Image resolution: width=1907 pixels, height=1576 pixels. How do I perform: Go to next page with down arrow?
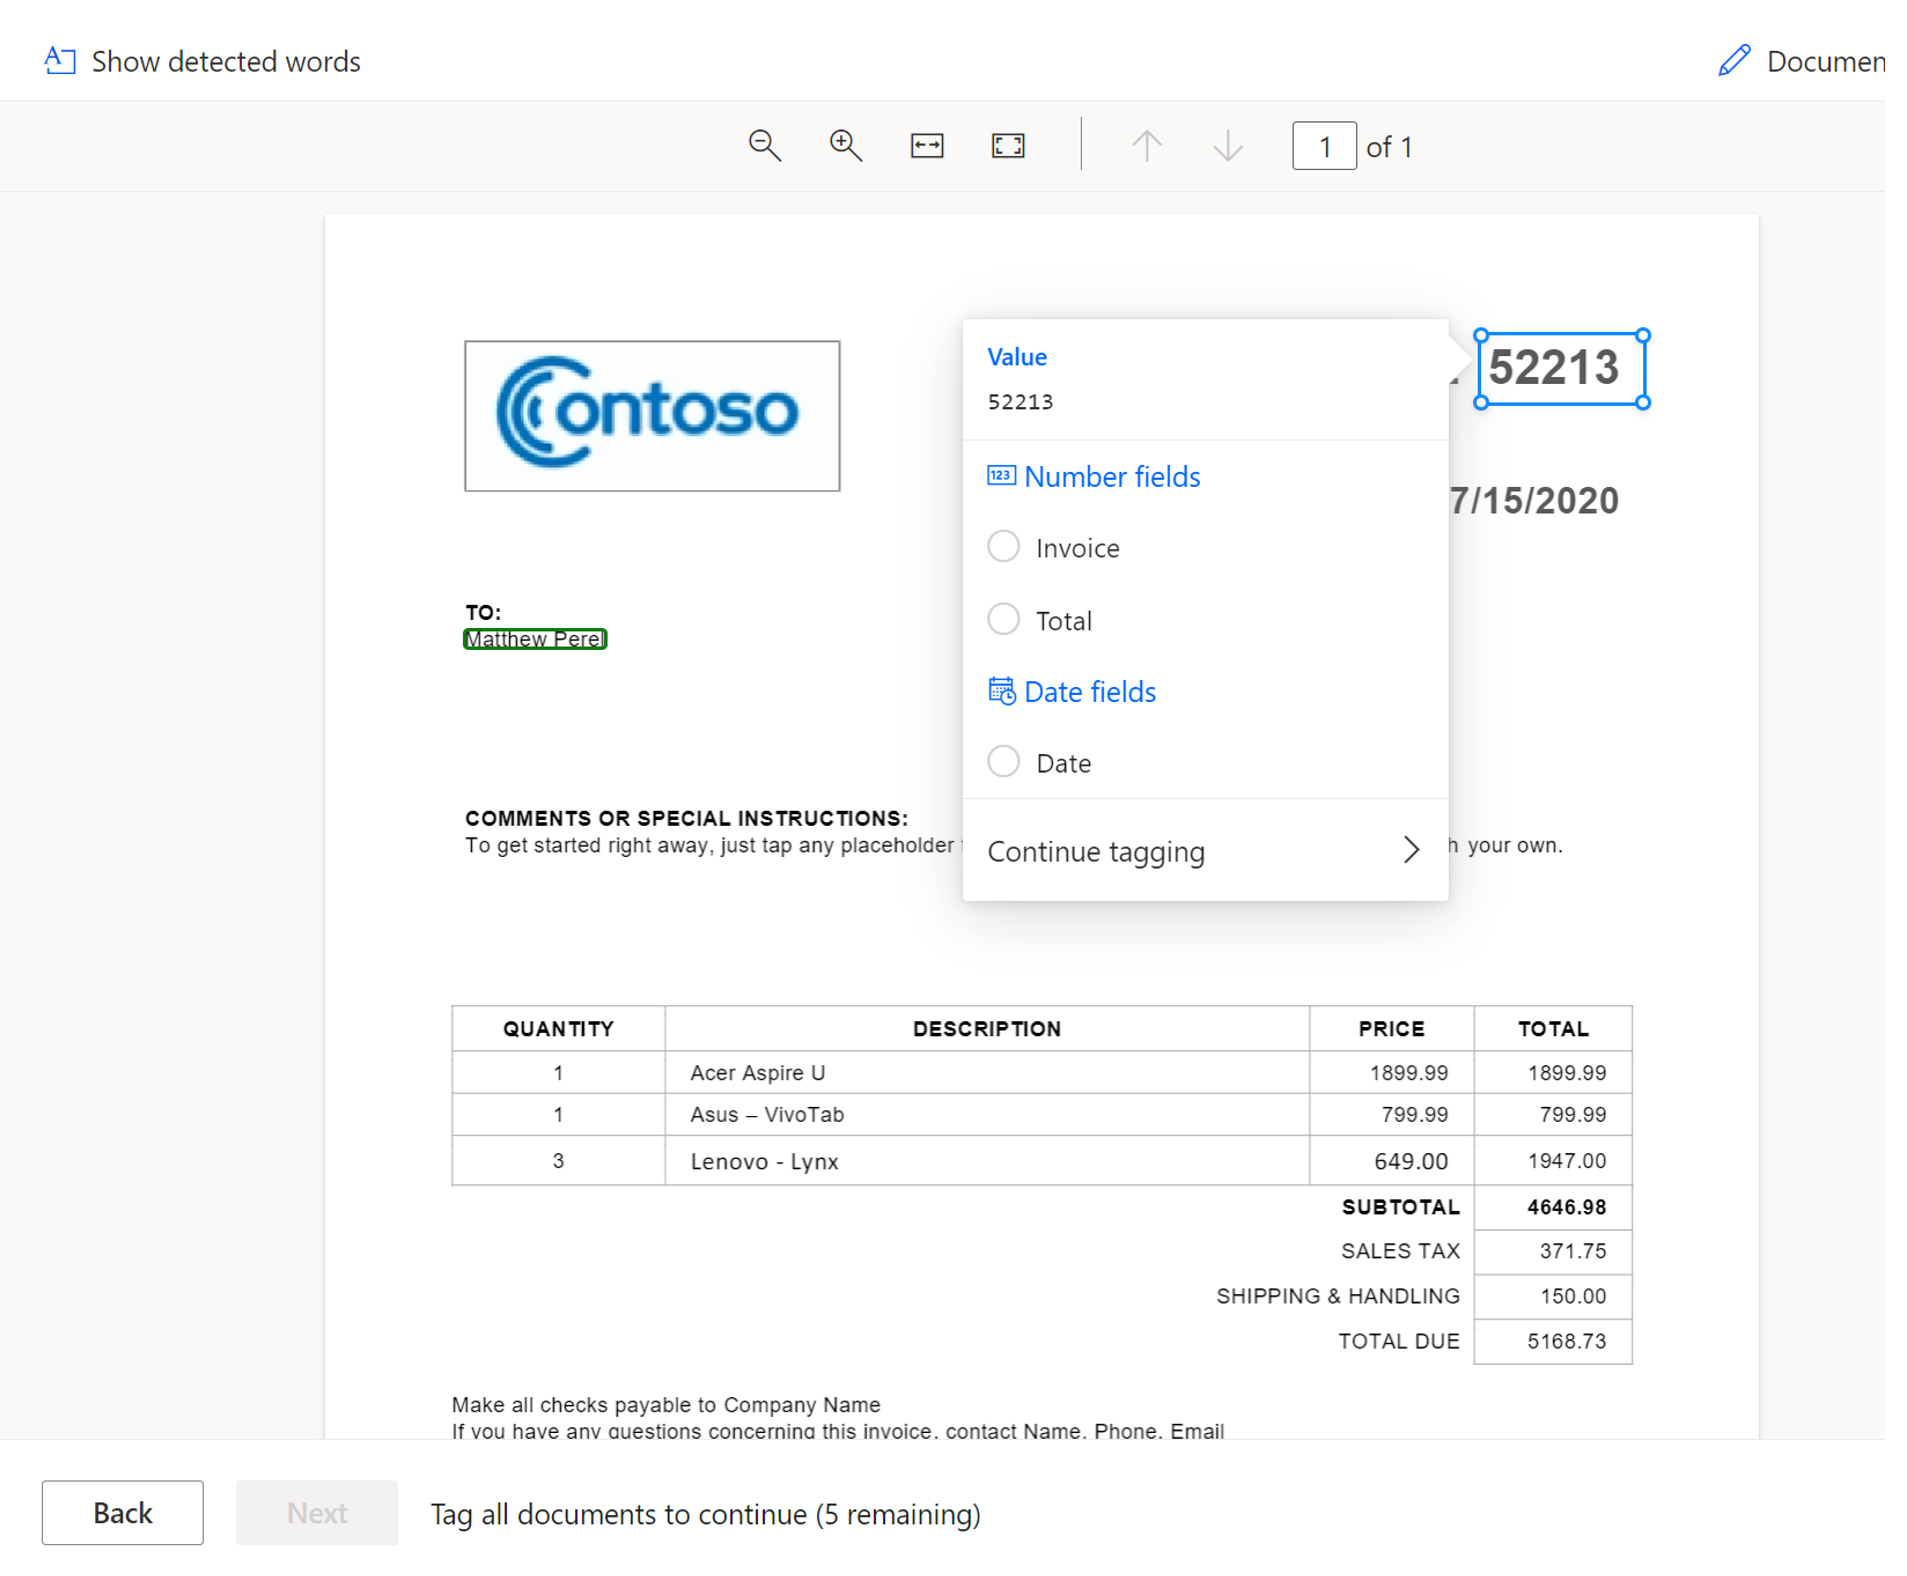click(x=1226, y=146)
